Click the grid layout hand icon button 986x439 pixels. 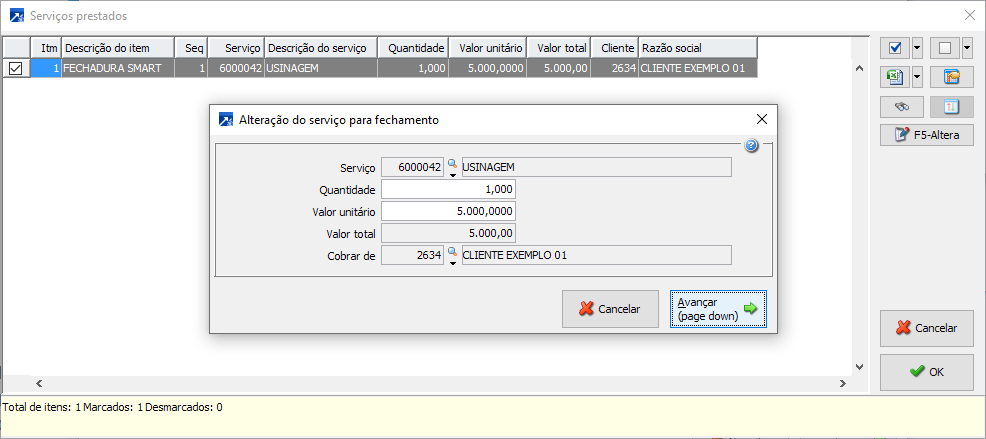952,77
